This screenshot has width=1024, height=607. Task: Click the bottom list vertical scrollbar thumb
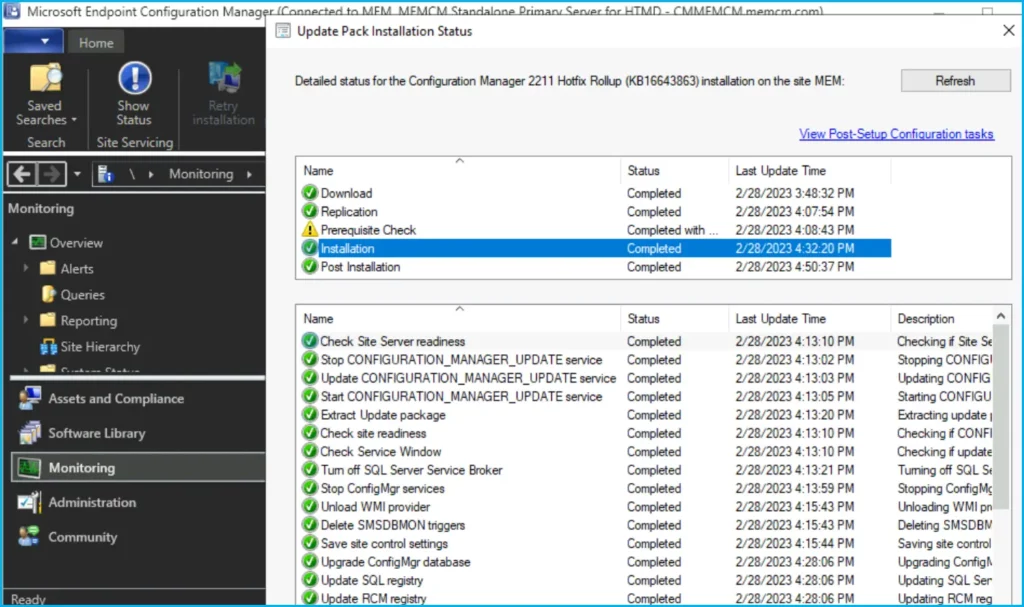pyautogui.click(x=1000, y=418)
